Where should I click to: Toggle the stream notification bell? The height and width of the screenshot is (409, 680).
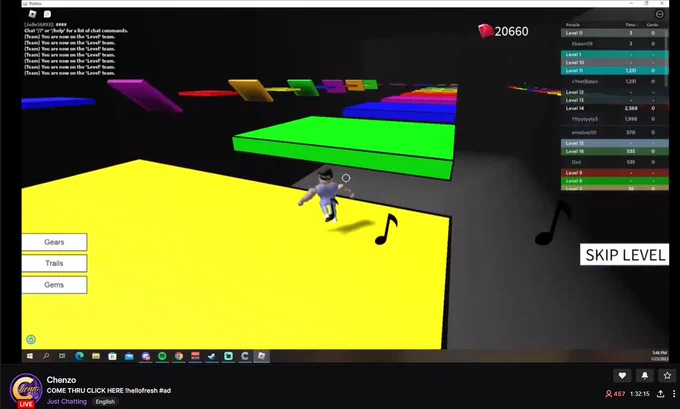tap(645, 376)
